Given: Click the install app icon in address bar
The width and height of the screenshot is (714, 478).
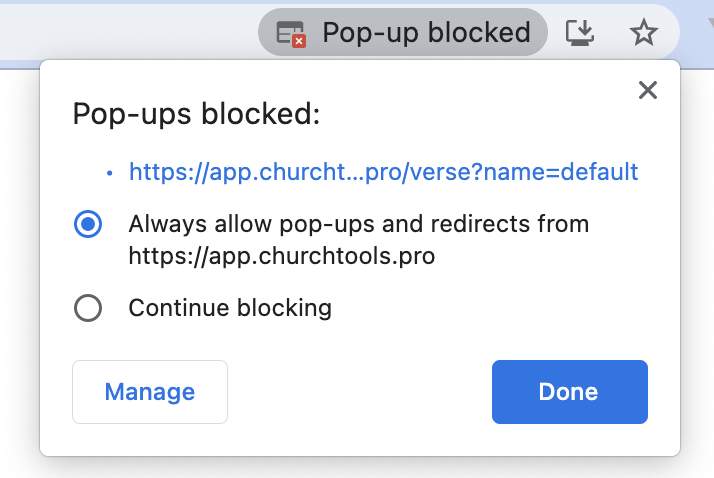Looking at the screenshot, I should pos(580,33).
